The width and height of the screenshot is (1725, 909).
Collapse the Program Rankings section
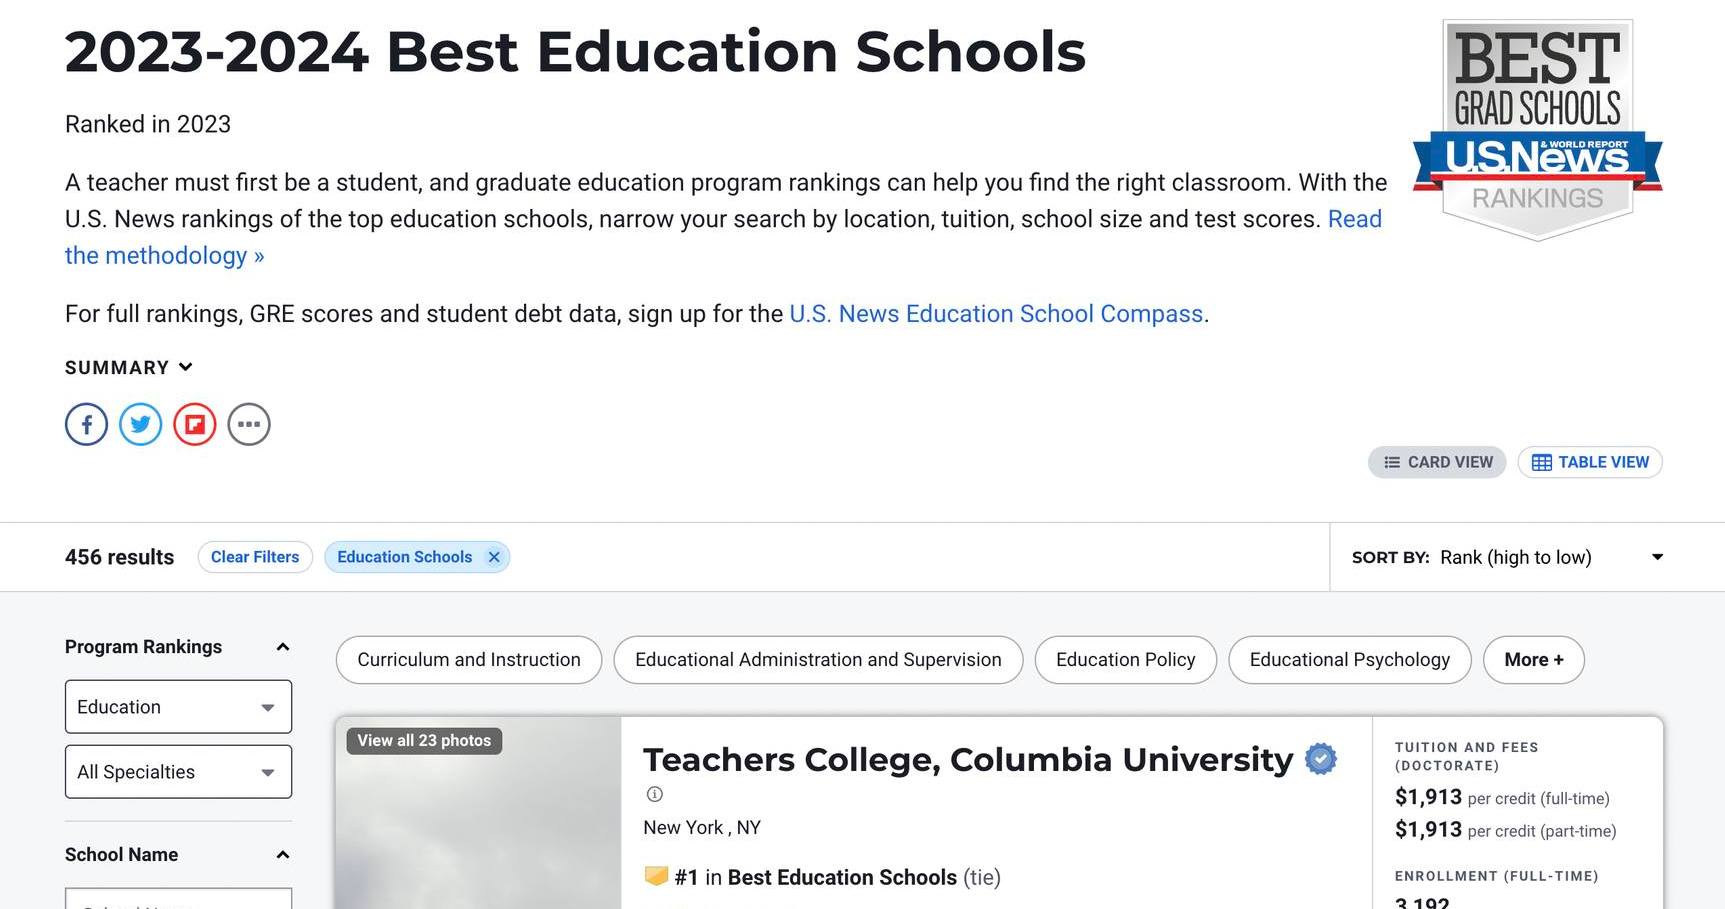coord(283,647)
